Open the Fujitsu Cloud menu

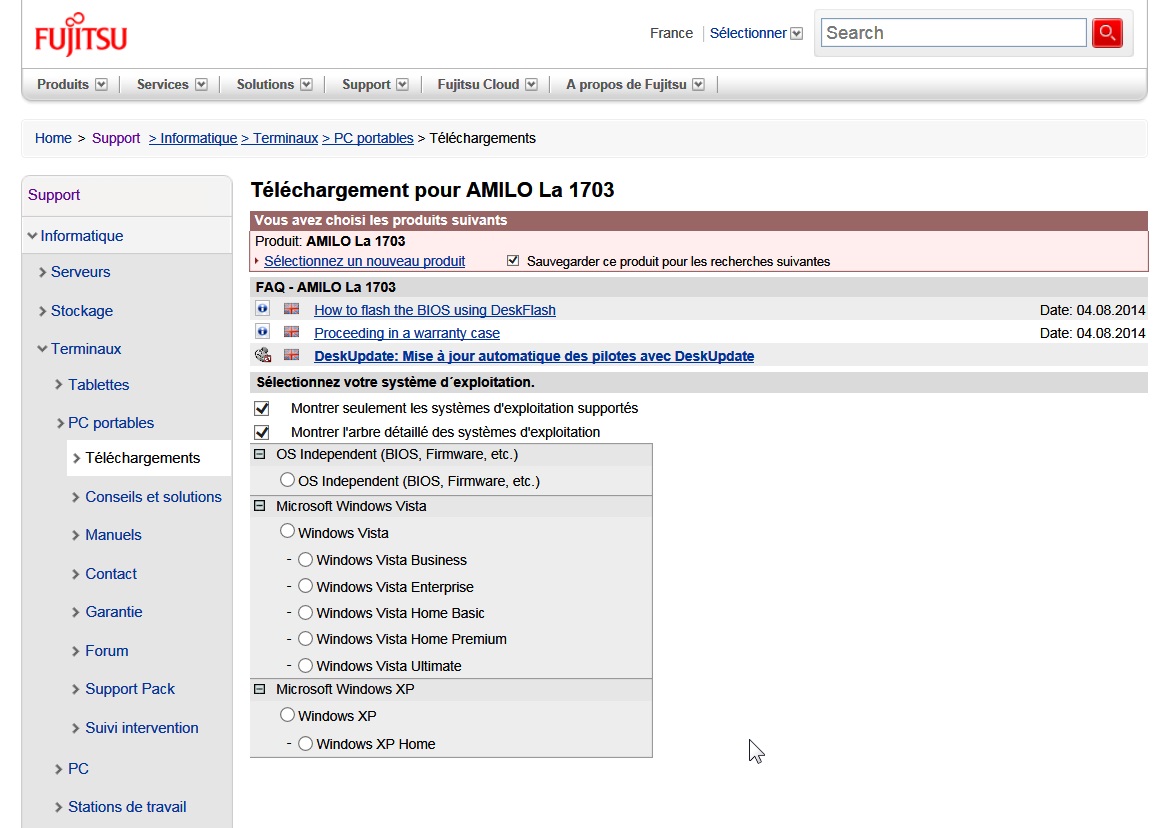pos(478,85)
